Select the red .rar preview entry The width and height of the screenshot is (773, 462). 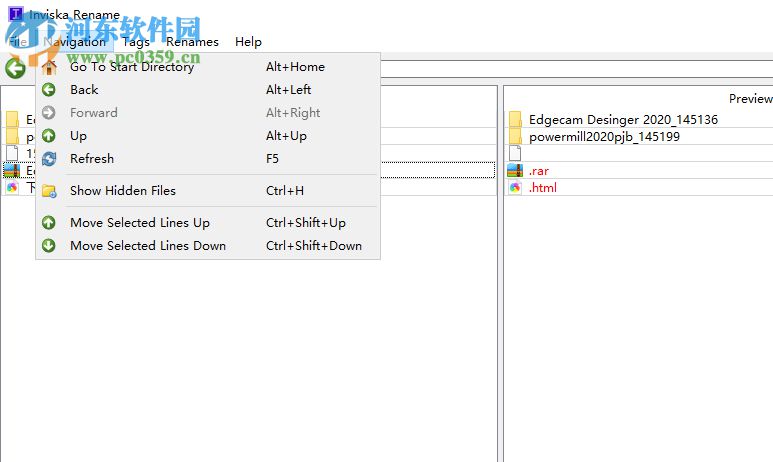pos(539,171)
